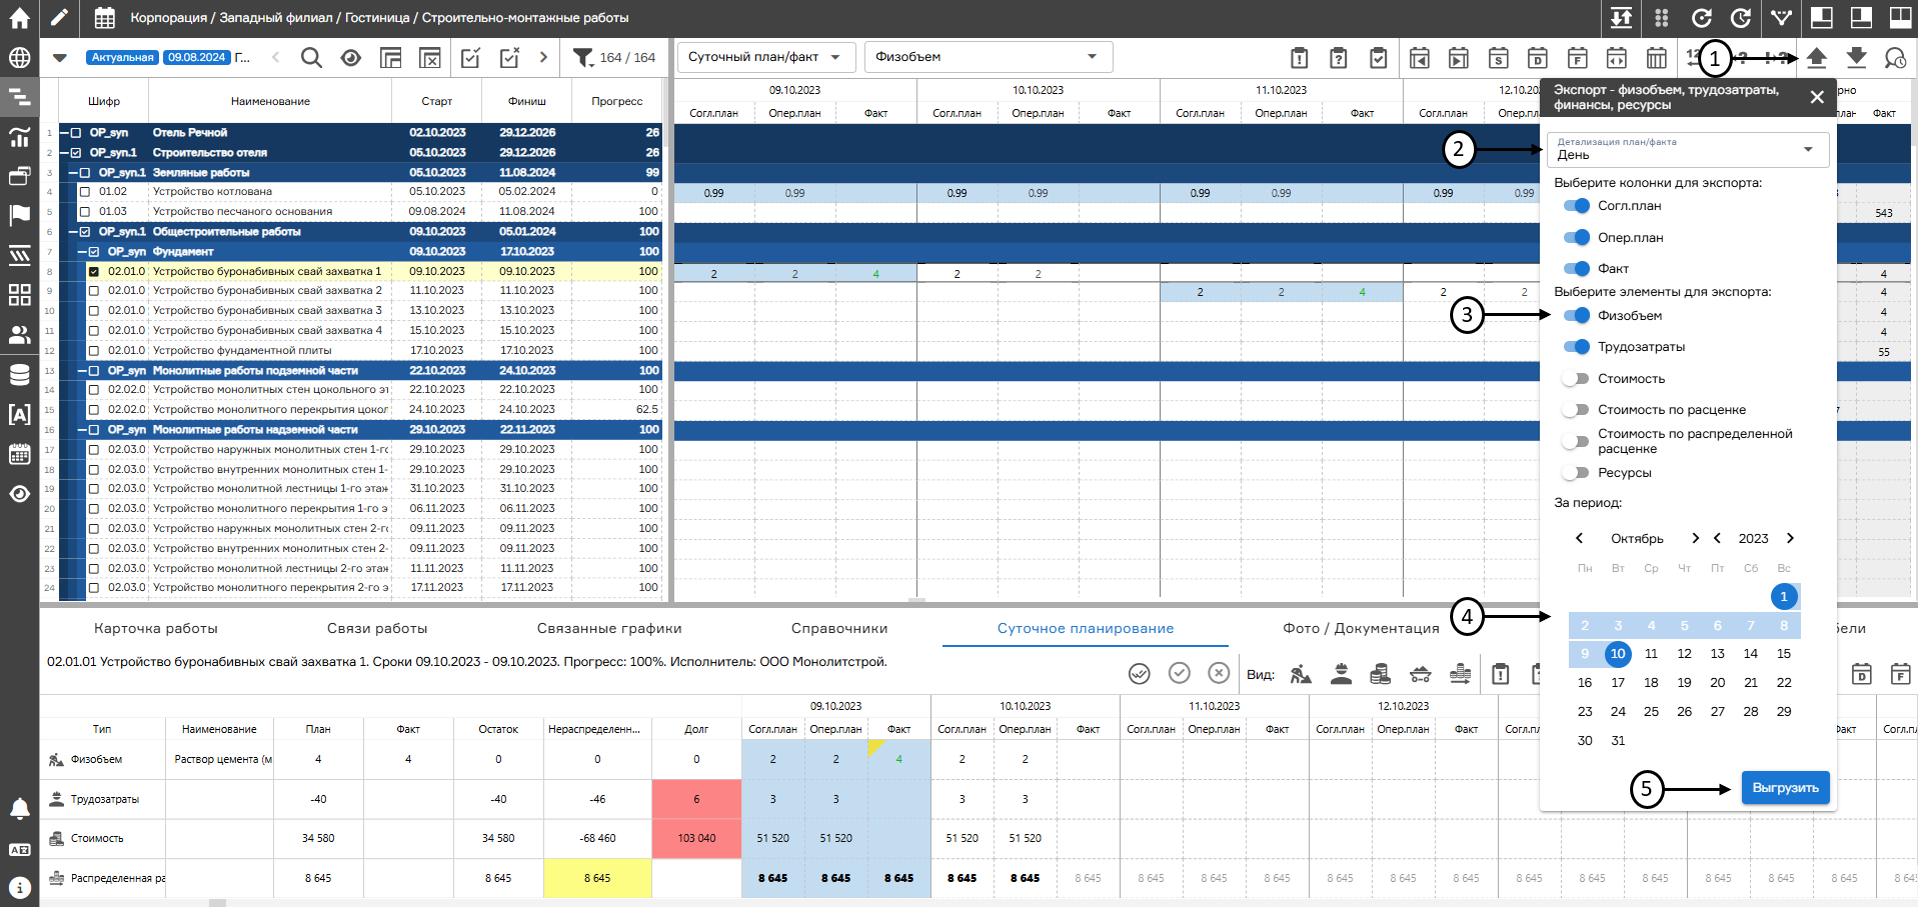This screenshot has width=1918, height=907.
Task: Click the Прогресс column header
Action: 617,101
